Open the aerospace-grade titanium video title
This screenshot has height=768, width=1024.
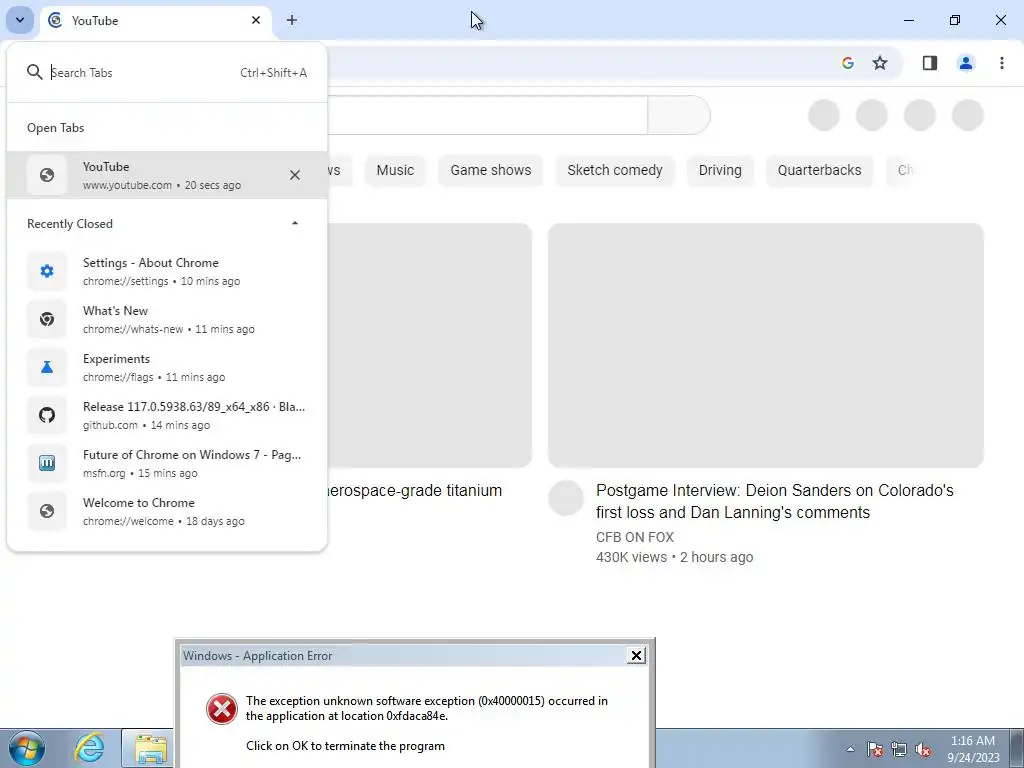pyautogui.click(x=415, y=490)
